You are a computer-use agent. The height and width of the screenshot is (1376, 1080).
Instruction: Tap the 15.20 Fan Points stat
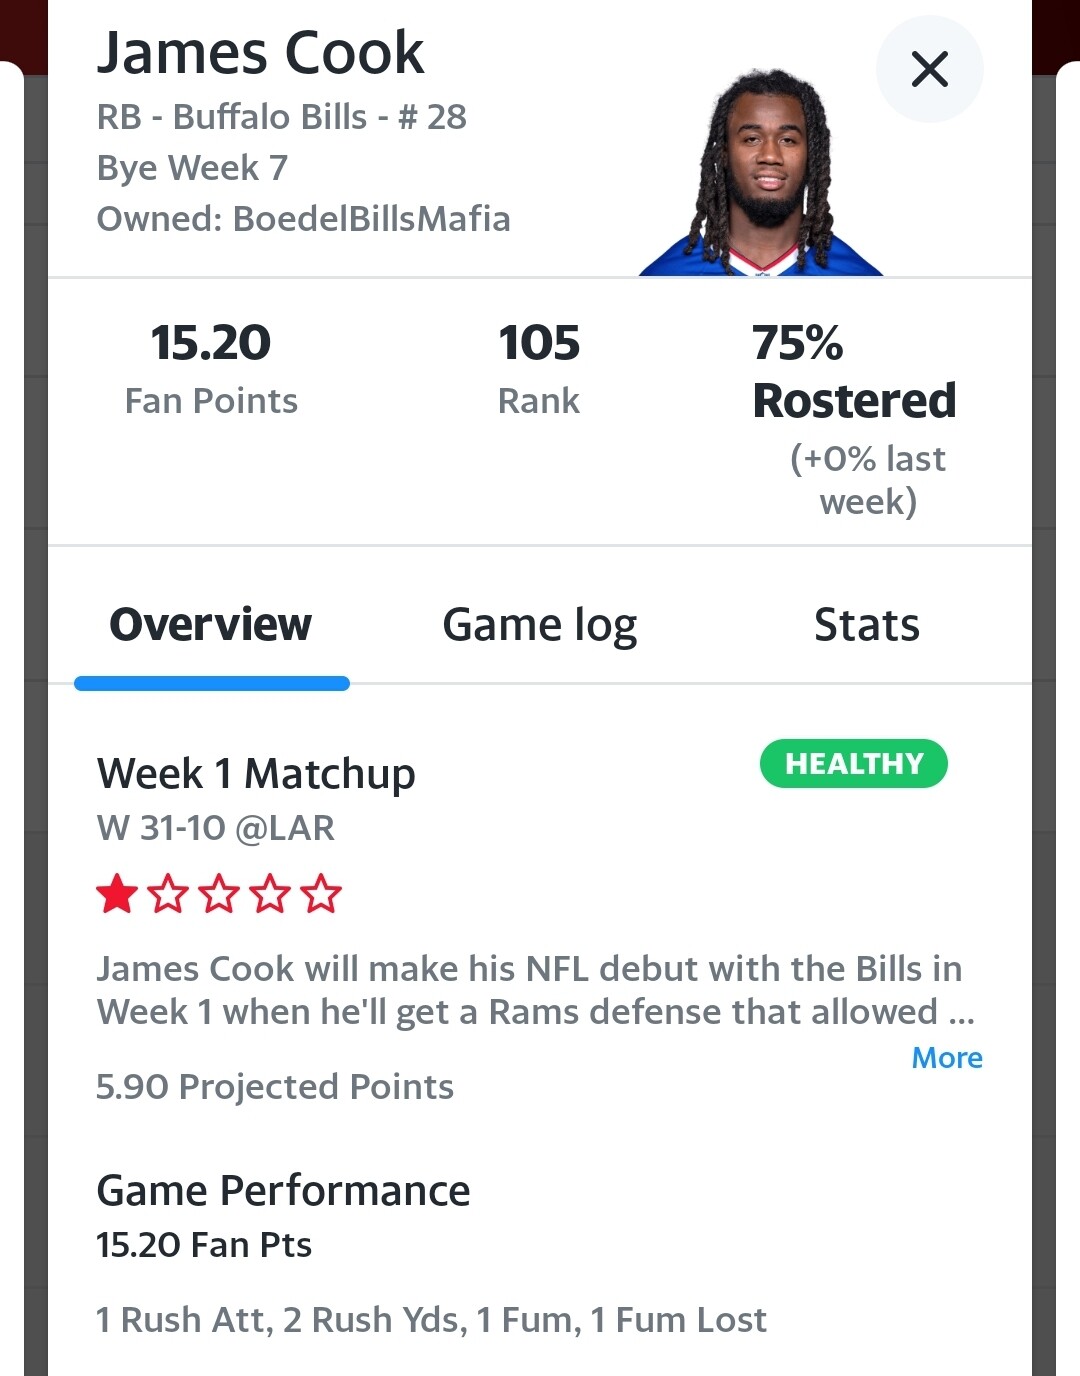tap(211, 368)
